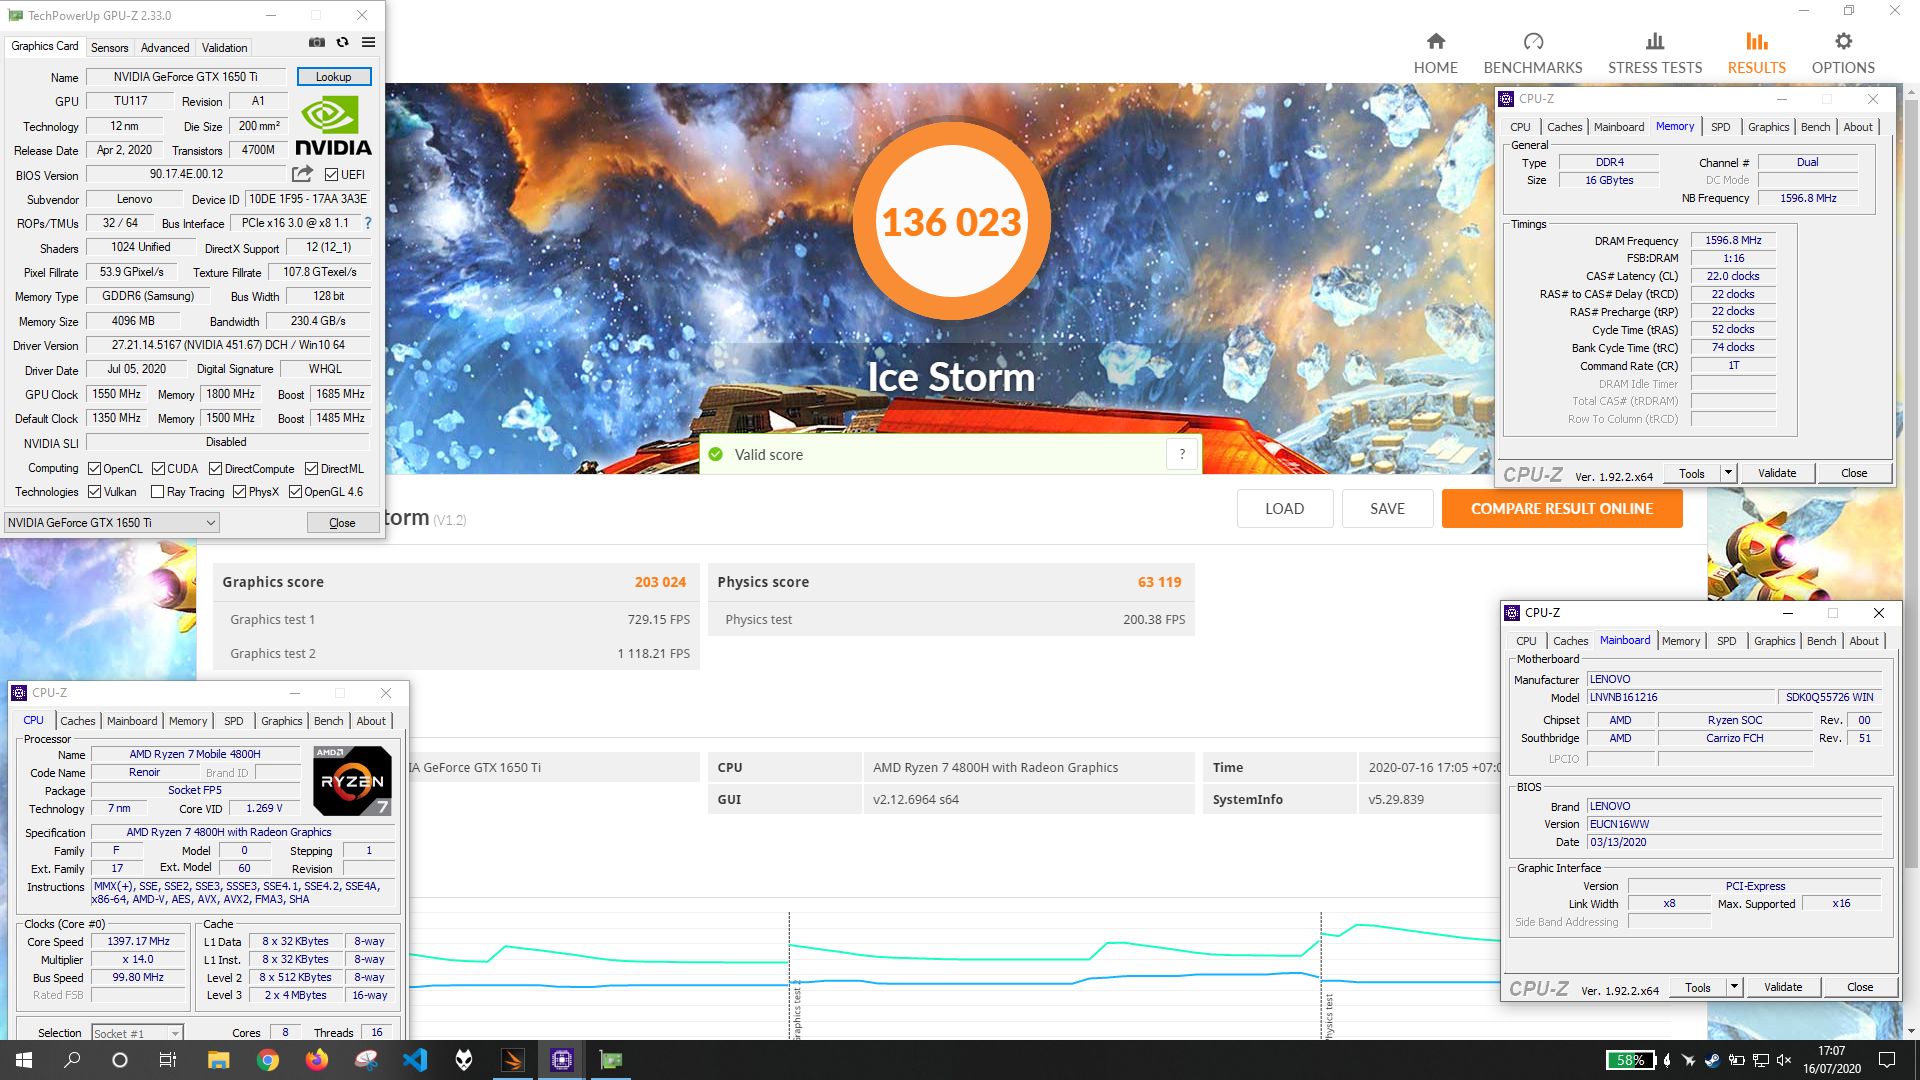Open 3DMark OPTIONS
This screenshot has width=1920, height=1080.
[1843, 53]
